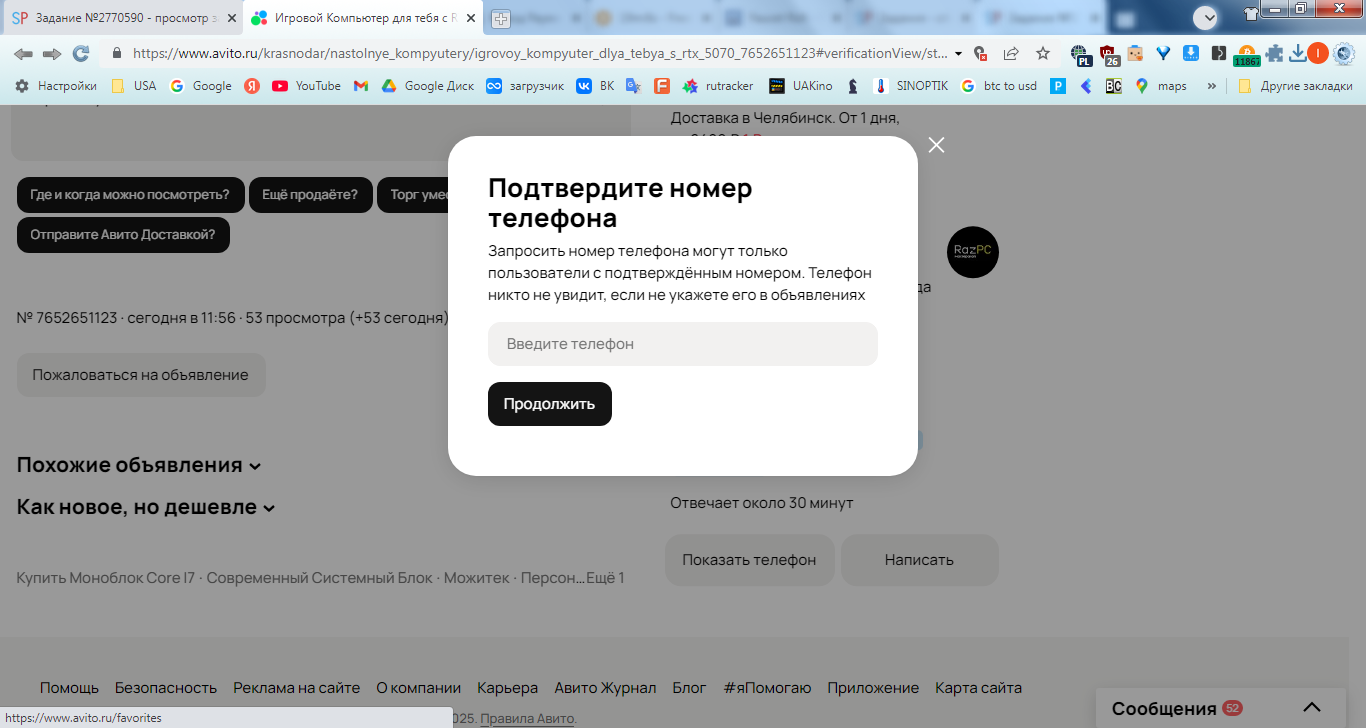Click the 'Ещё продаёте?' chip

click(x=310, y=195)
